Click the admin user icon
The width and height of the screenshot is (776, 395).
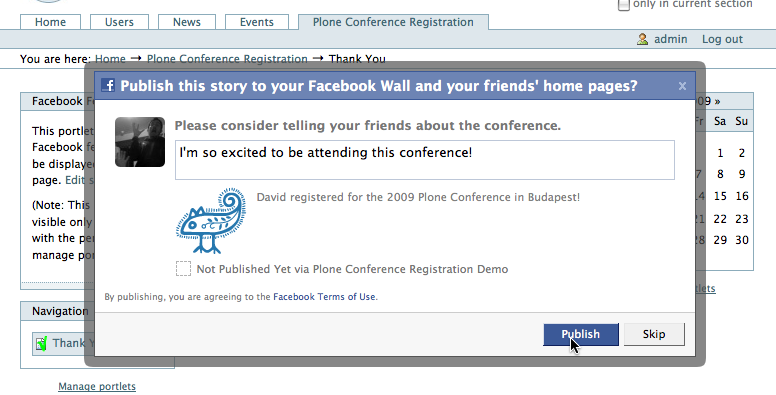(642, 39)
